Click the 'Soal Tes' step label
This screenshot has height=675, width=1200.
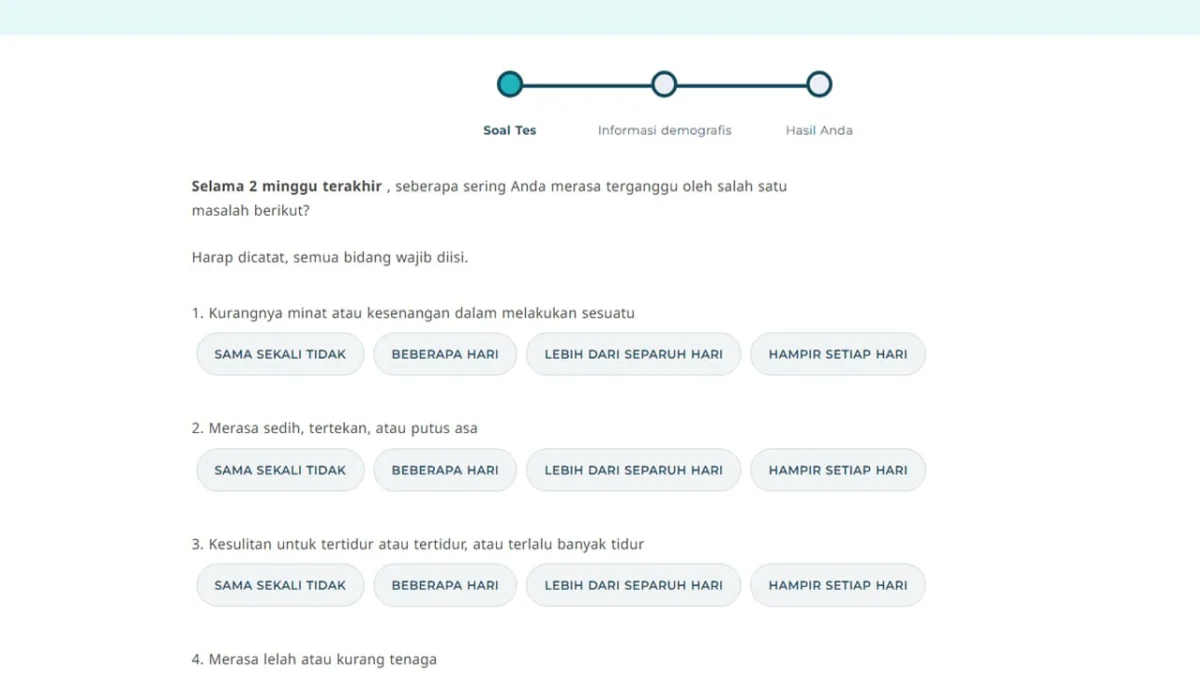(510, 130)
